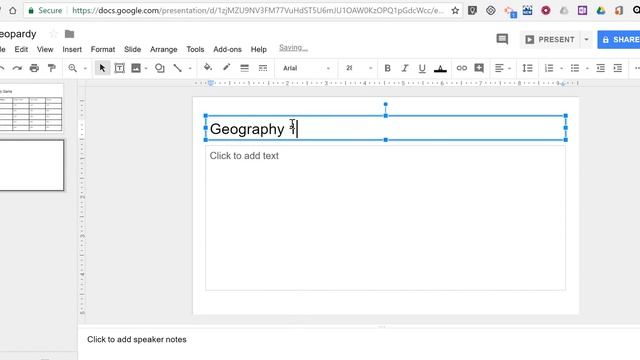Click the Line spacing icon
Screen dimensions: 640x360
pos(527,68)
